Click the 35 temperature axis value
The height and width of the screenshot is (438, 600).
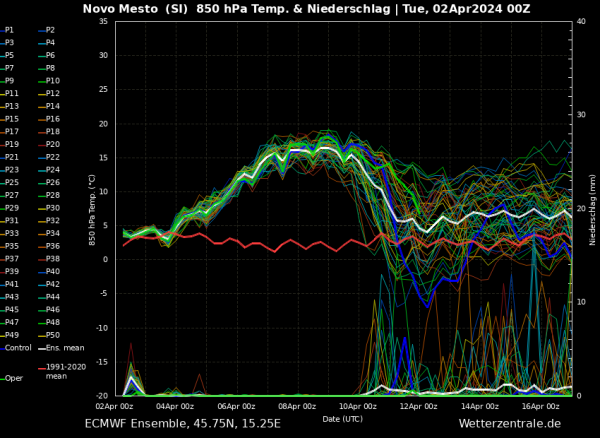point(103,21)
